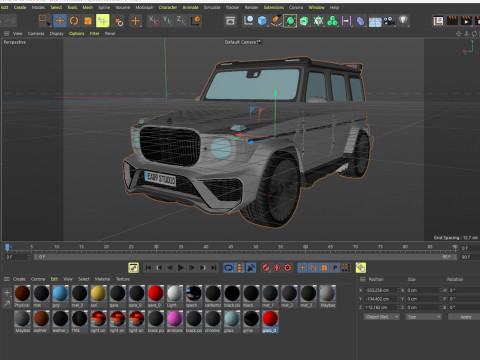Open the MoGraph Cloner icon

click(332, 21)
